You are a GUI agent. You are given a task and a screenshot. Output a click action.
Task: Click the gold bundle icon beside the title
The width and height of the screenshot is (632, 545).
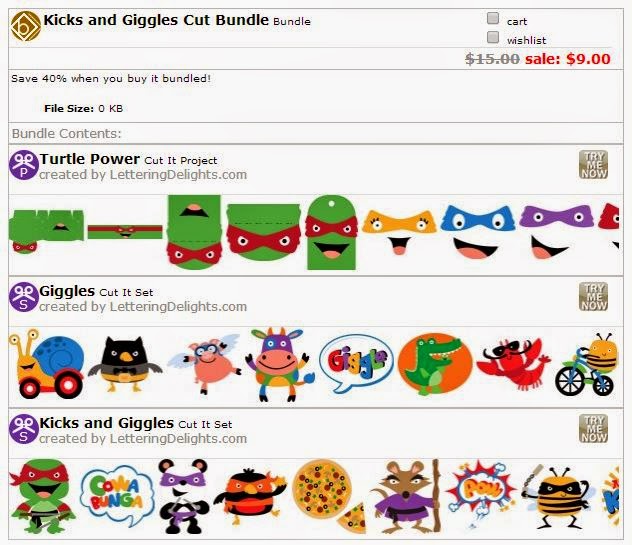click(x=26, y=26)
